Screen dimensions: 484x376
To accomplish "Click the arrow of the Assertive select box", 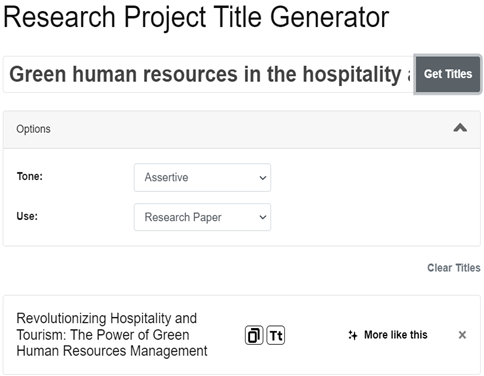I will click(263, 178).
